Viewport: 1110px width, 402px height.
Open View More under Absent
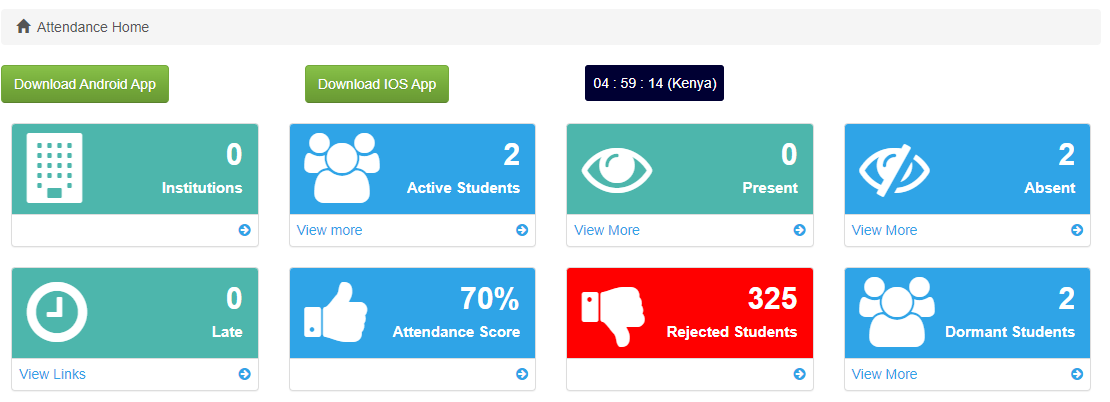click(x=884, y=230)
